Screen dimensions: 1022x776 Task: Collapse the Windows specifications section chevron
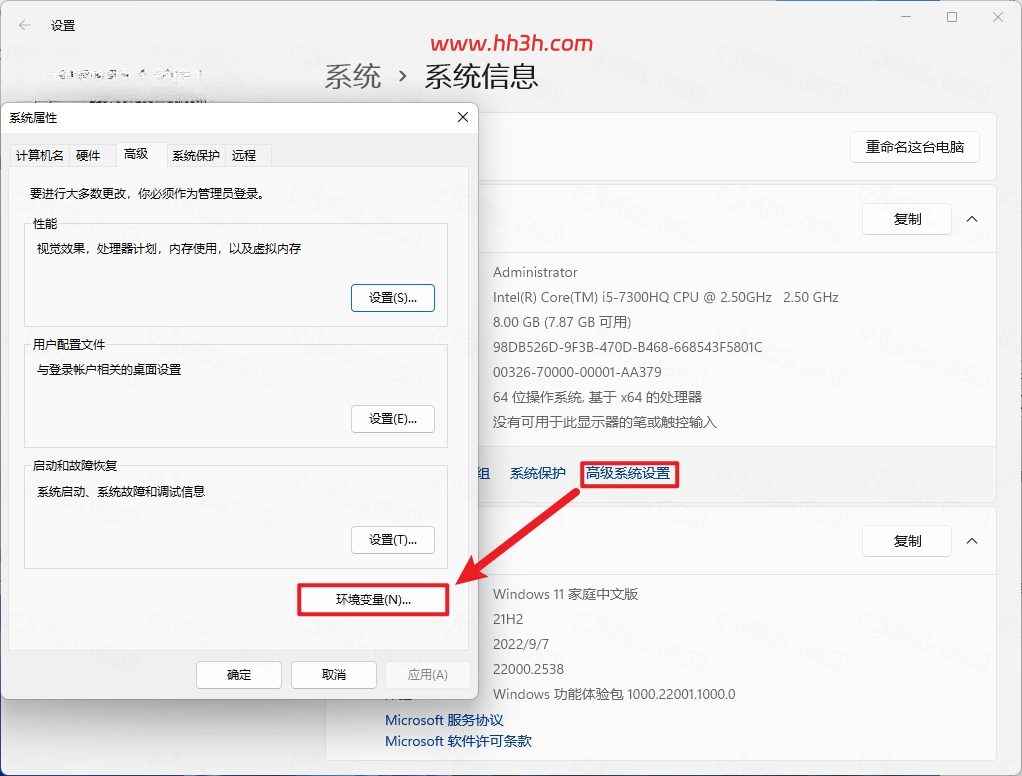(972, 541)
